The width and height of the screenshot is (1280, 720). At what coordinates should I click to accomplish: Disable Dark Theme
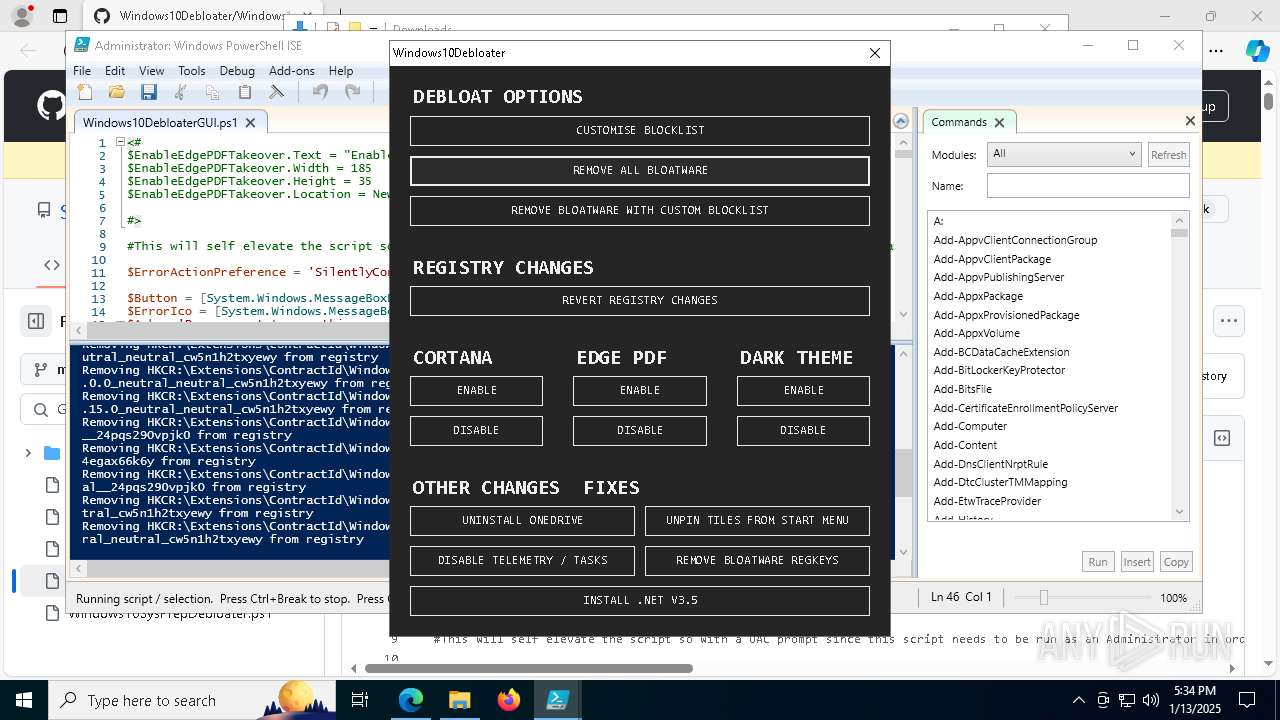point(803,430)
